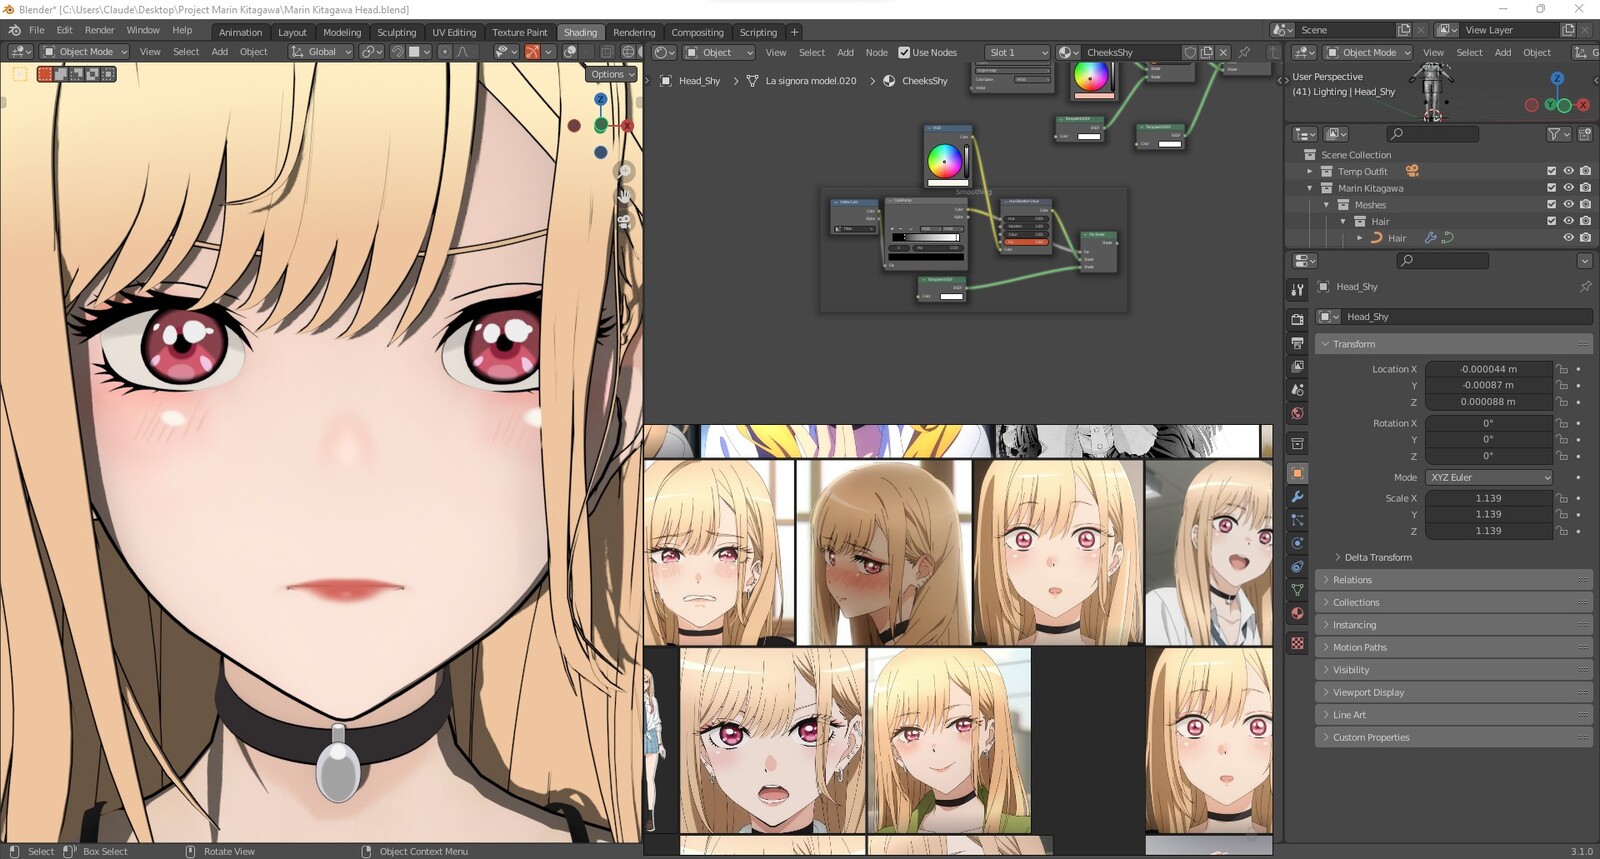Open the Object Mode dropdown in main viewport
This screenshot has width=1600, height=859.
[85, 52]
